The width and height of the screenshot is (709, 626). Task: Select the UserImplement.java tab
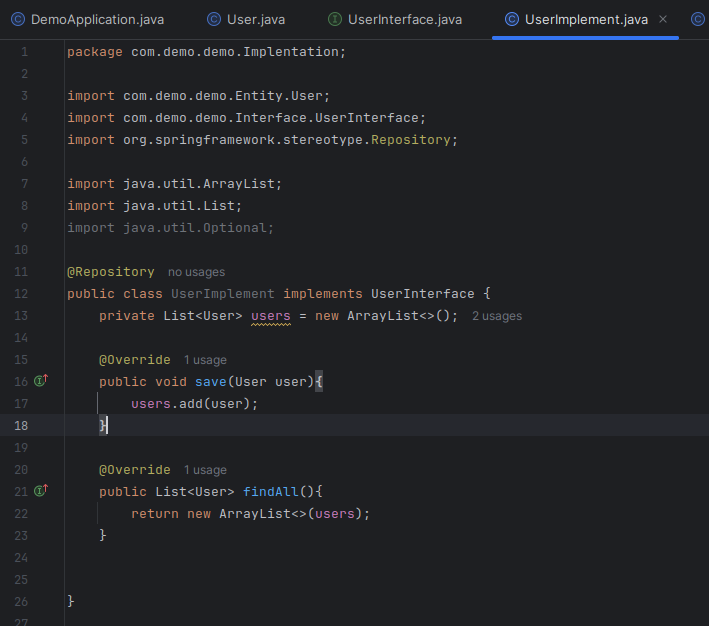point(586,19)
